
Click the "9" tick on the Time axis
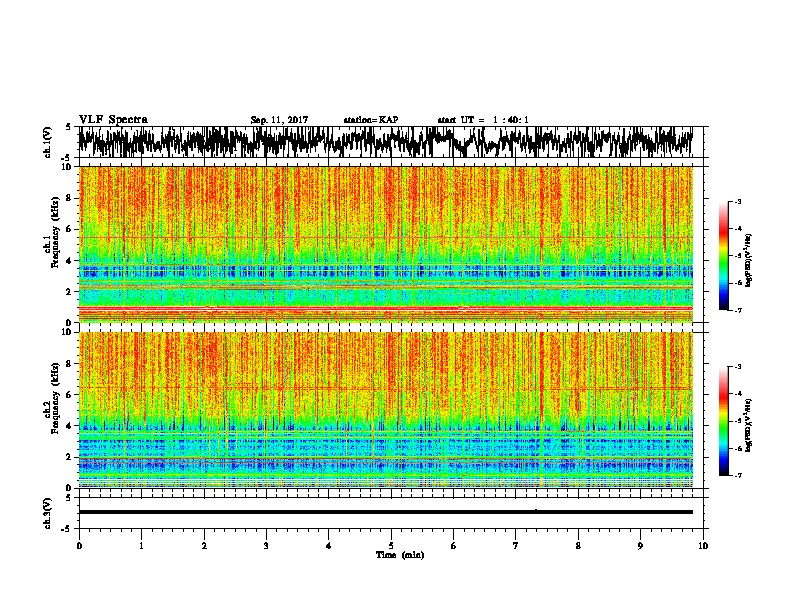640,546
